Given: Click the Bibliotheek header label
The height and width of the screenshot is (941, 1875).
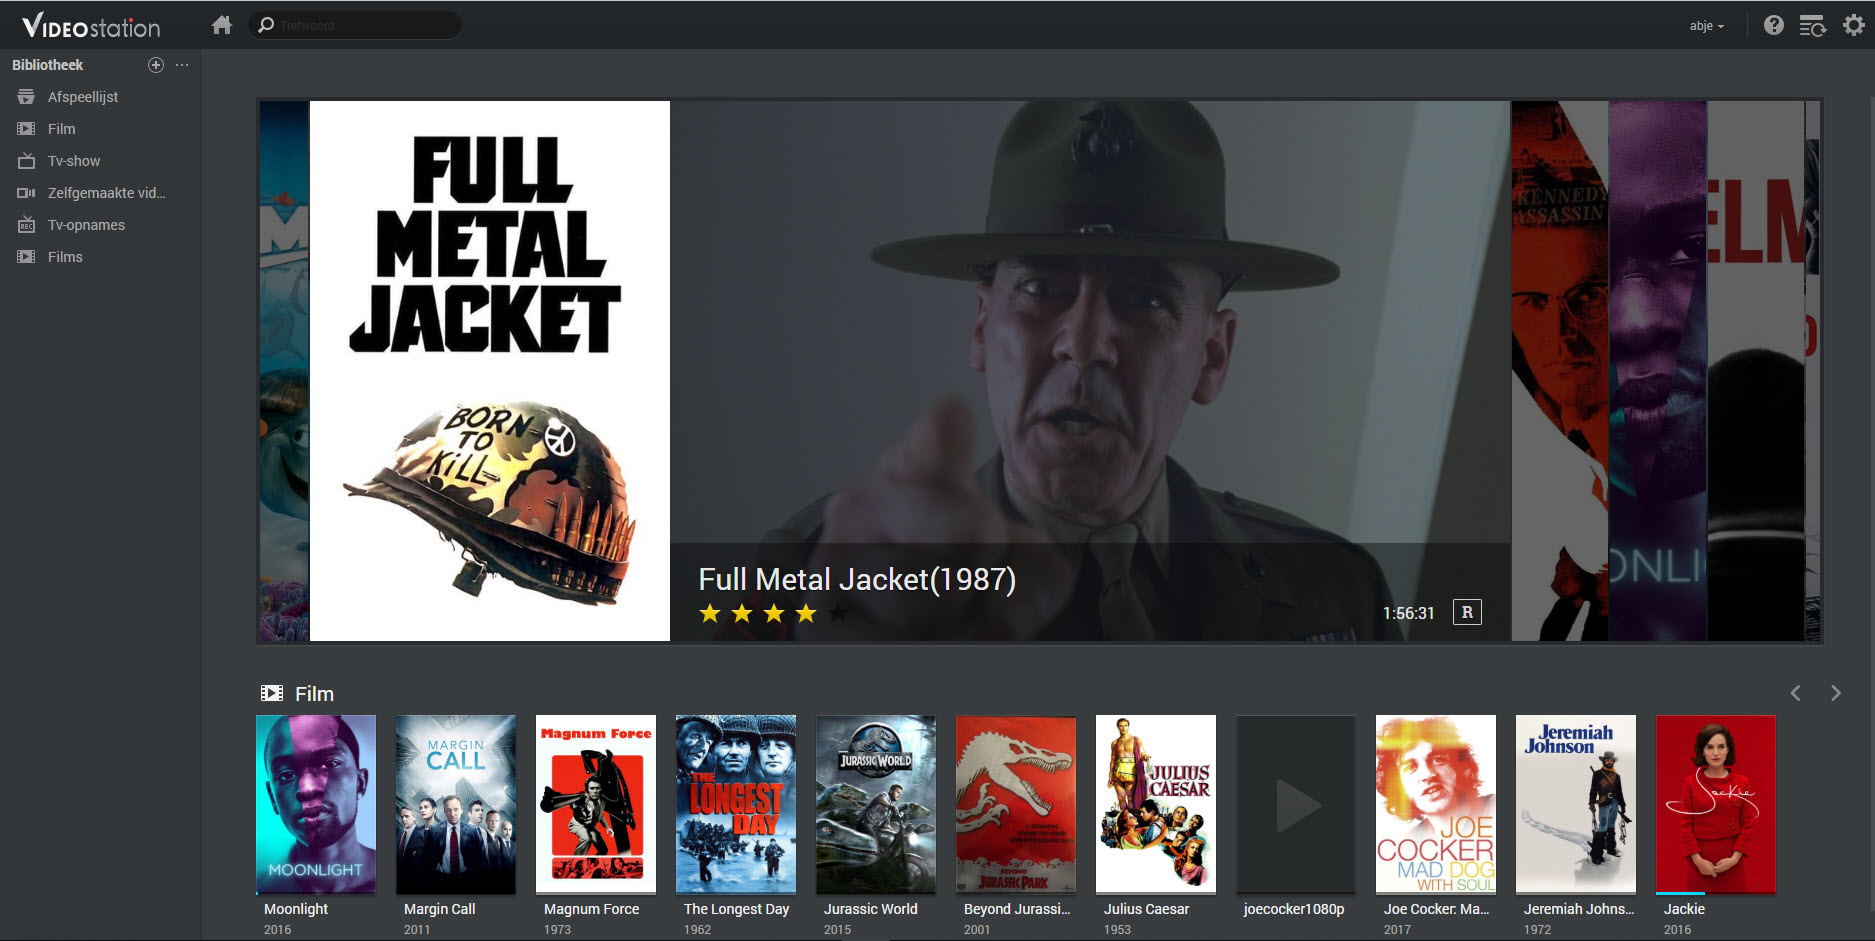Looking at the screenshot, I should pos(47,65).
